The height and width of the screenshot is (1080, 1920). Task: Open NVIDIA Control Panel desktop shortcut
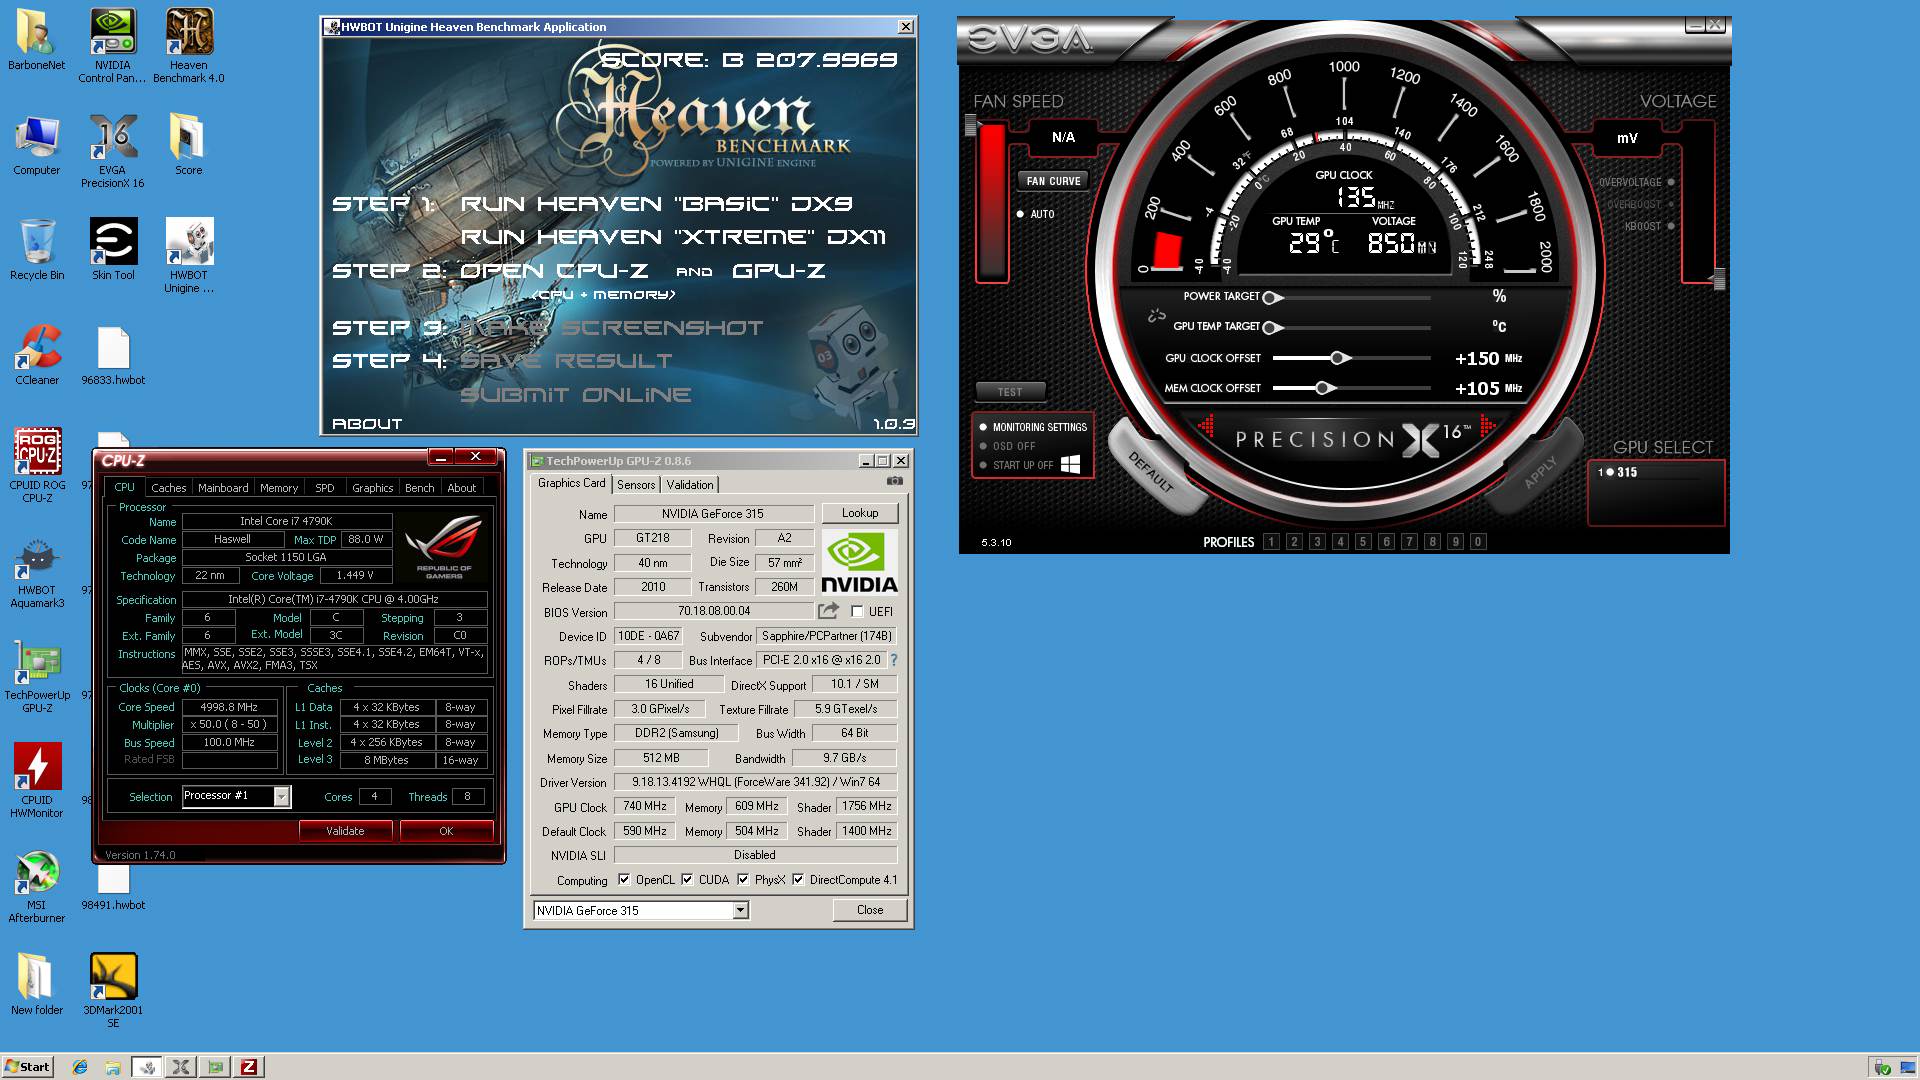pos(112,46)
